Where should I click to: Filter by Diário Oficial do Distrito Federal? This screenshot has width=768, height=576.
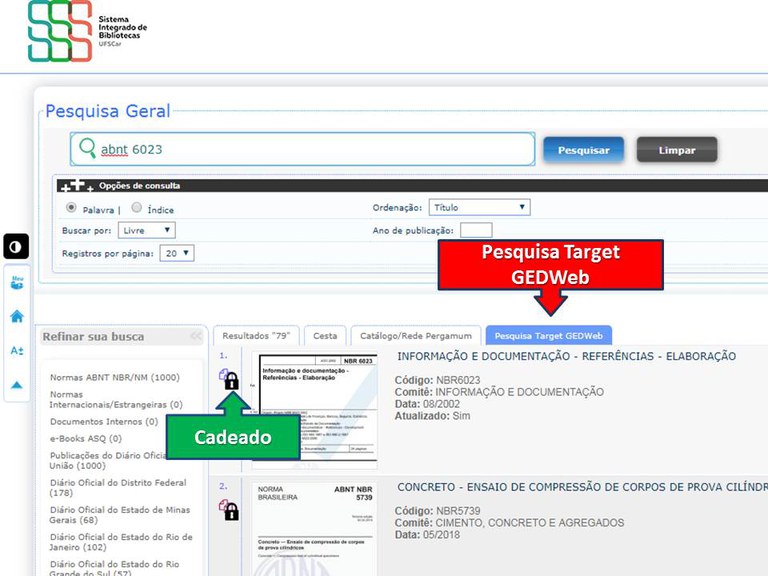pos(118,488)
